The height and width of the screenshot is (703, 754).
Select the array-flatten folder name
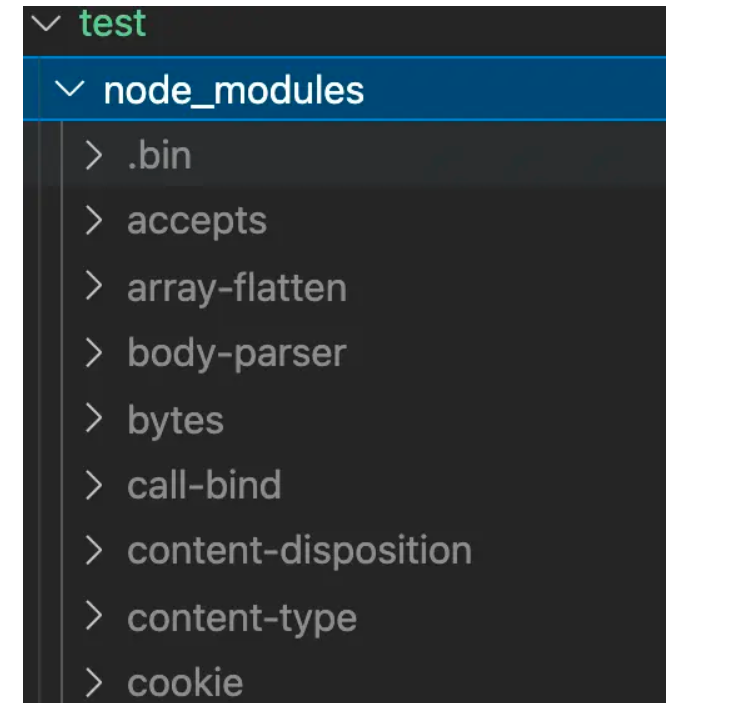tap(237, 288)
